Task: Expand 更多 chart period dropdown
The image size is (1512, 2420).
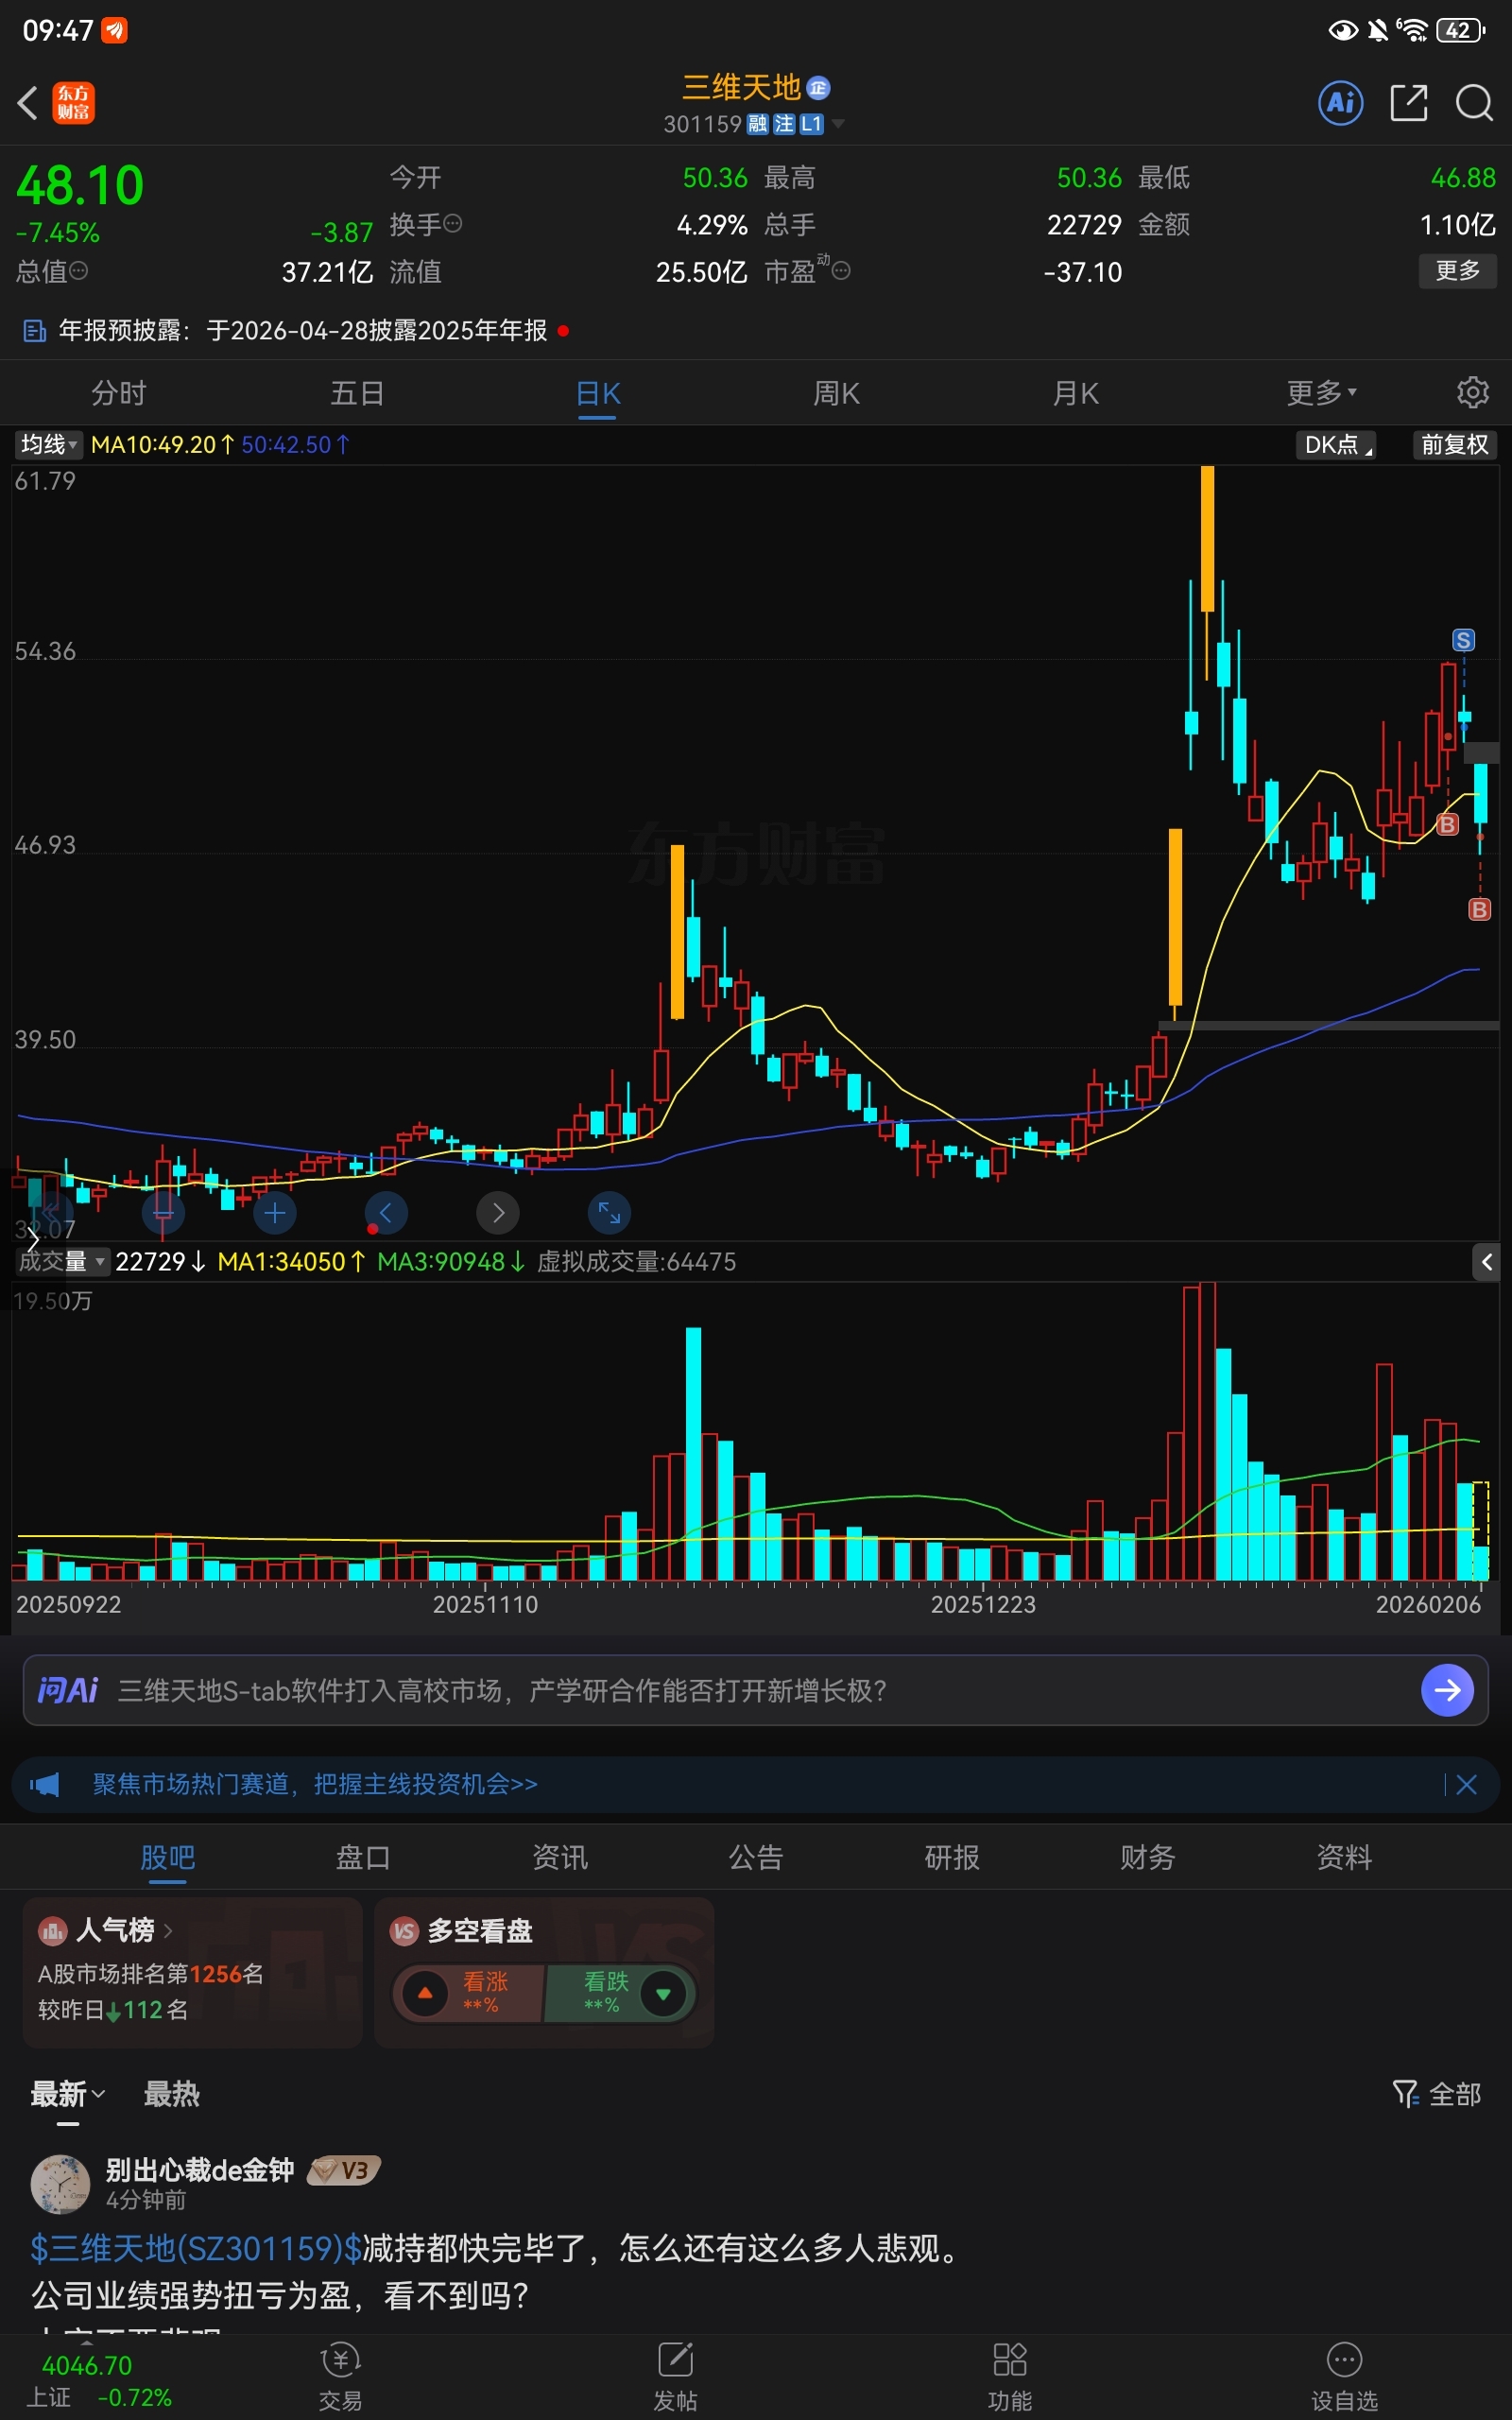Action: pyautogui.click(x=1321, y=393)
